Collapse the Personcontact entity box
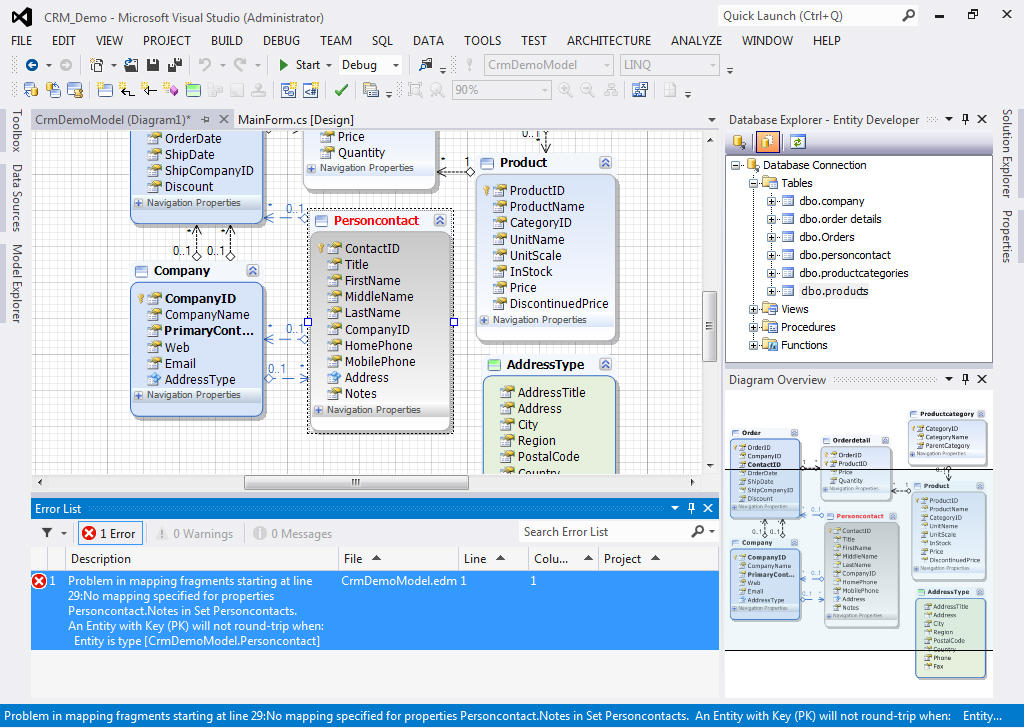The image size is (1024, 728). click(x=440, y=221)
